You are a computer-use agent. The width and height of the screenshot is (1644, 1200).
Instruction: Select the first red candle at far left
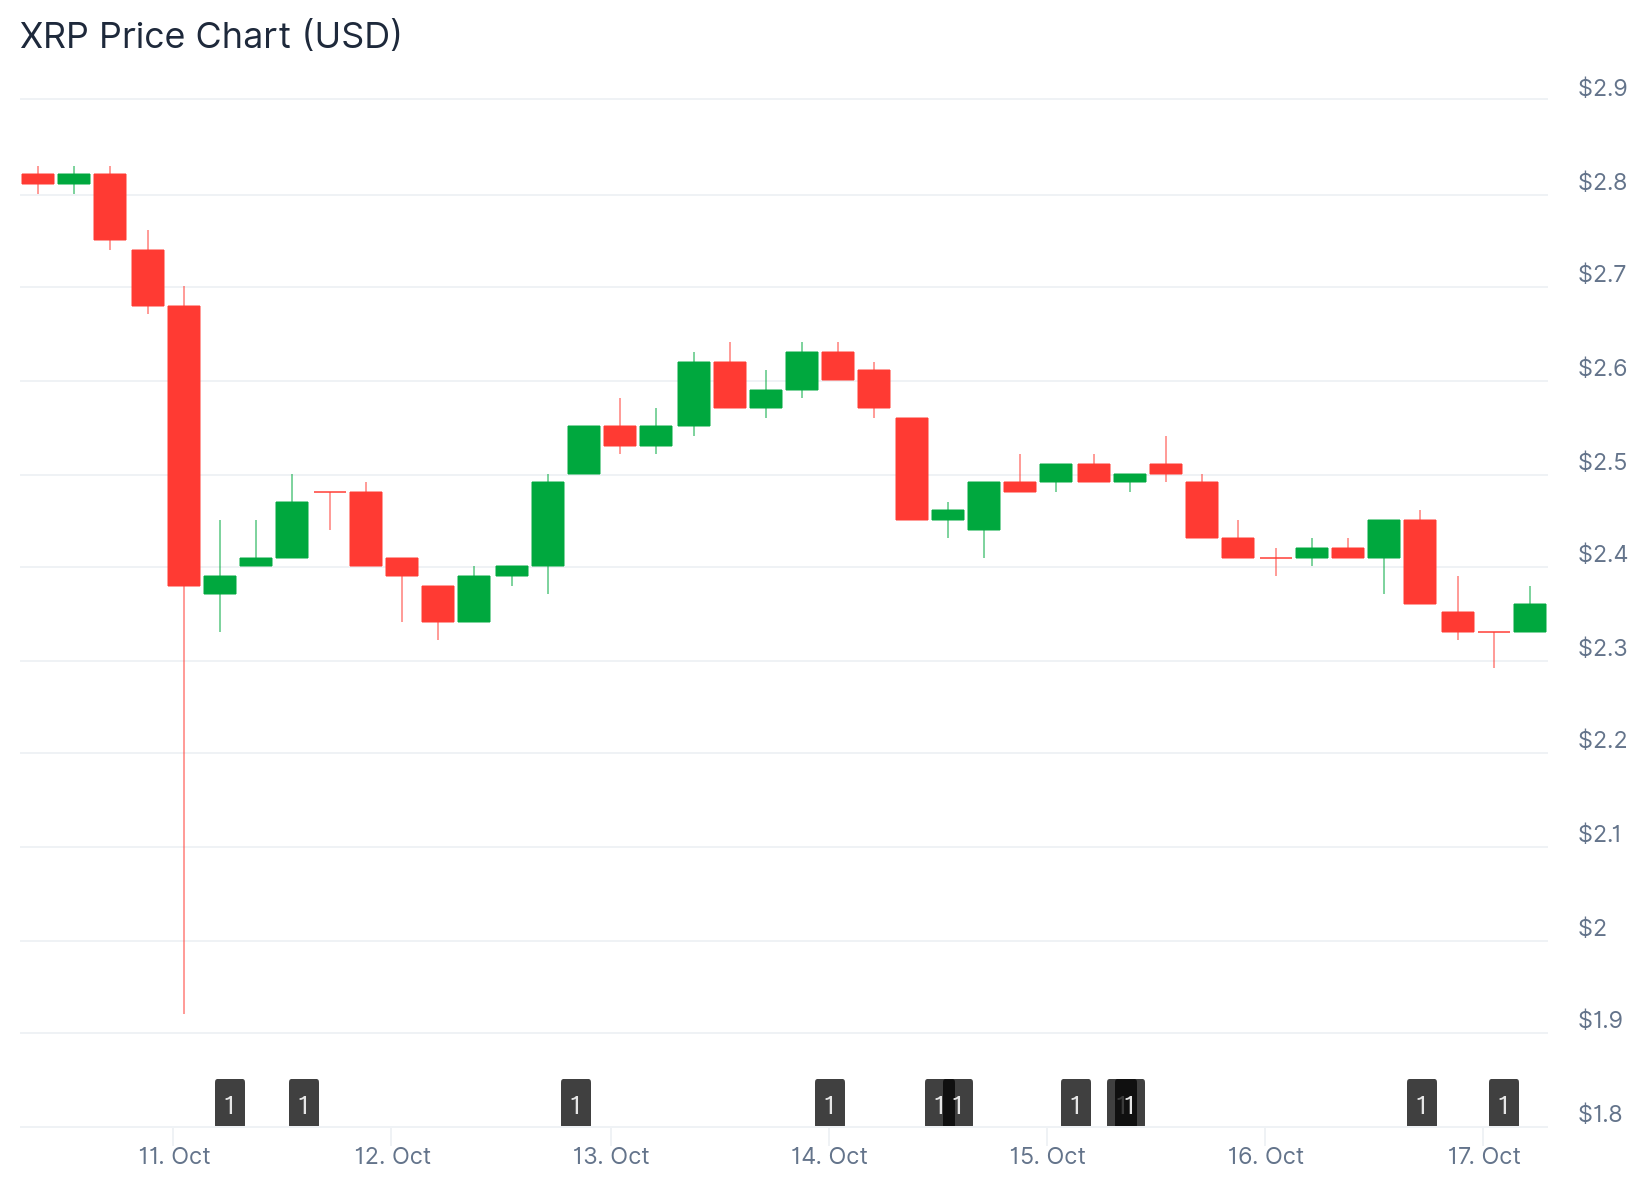point(38,179)
